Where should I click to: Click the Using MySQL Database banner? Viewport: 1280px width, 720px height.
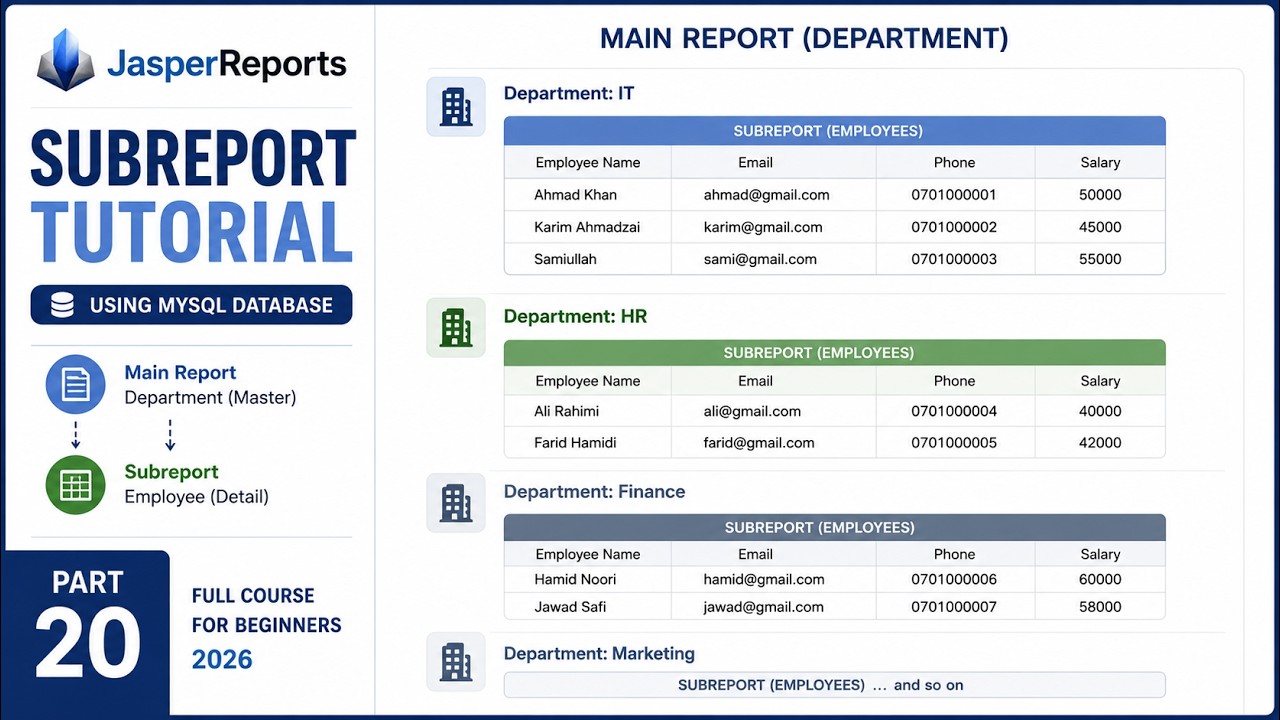(x=191, y=305)
